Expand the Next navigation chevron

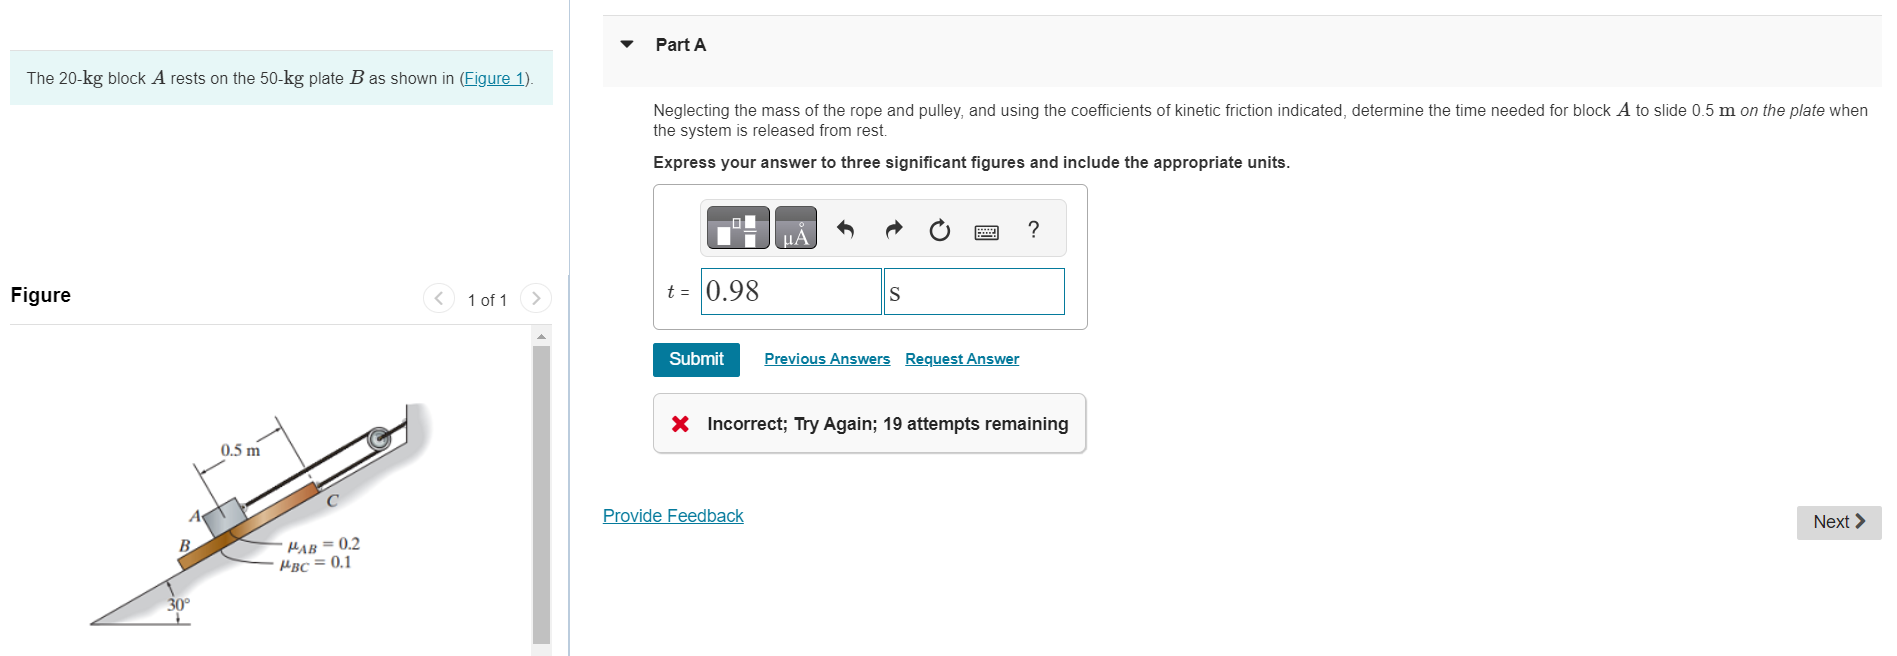tap(1861, 521)
